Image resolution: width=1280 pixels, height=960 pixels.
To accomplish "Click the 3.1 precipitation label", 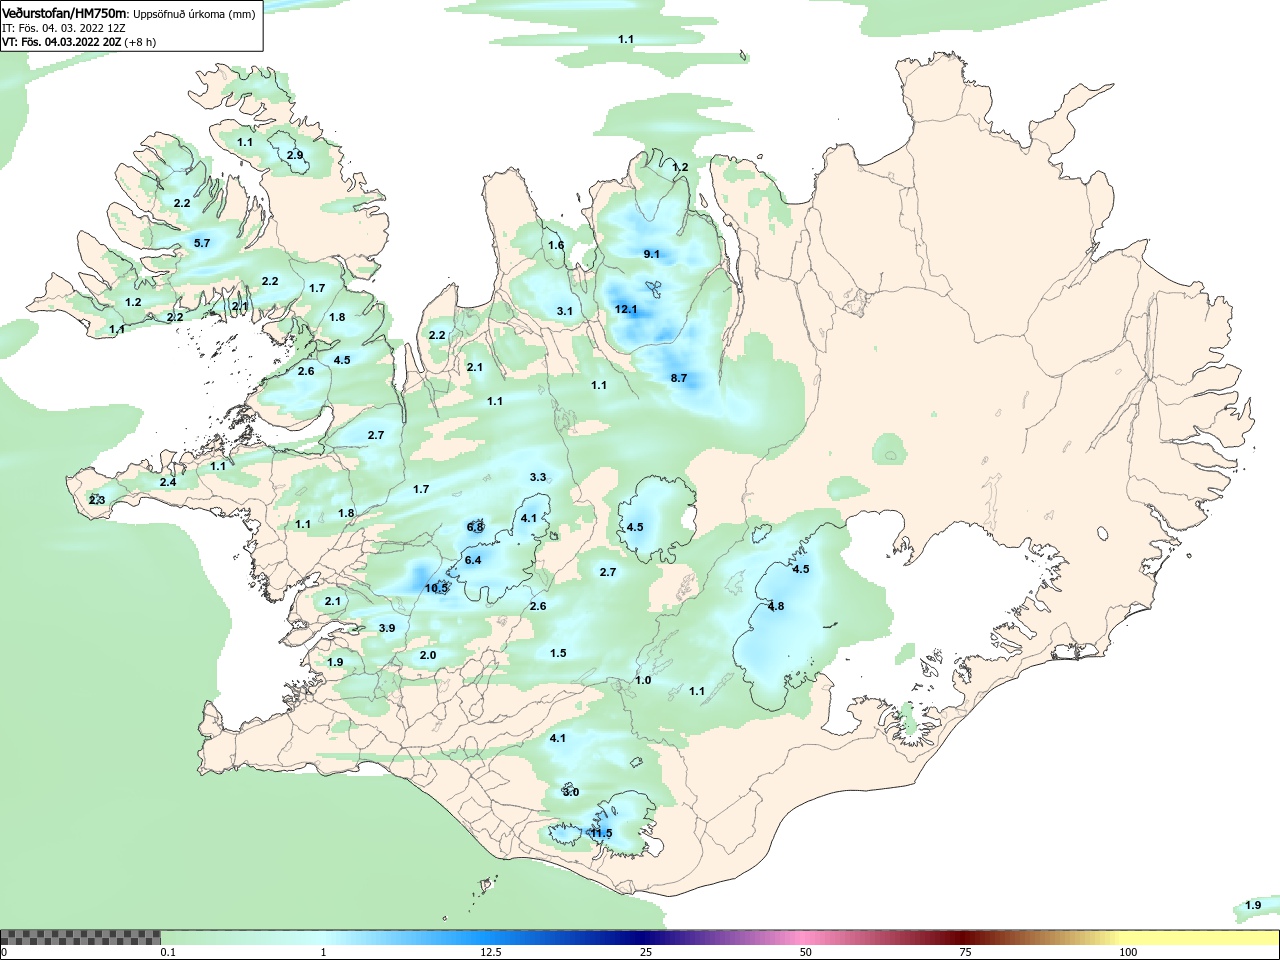I will pyautogui.click(x=565, y=311).
